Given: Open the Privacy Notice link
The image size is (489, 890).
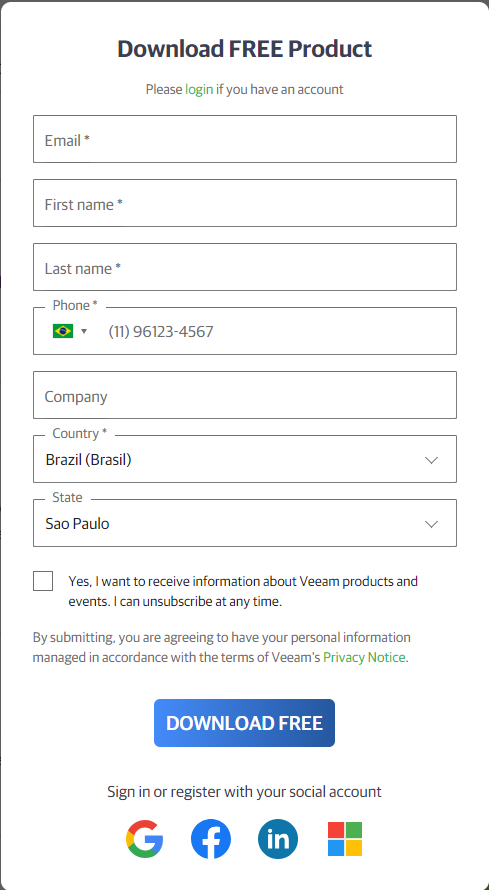Looking at the screenshot, I should tap(364, 657).
